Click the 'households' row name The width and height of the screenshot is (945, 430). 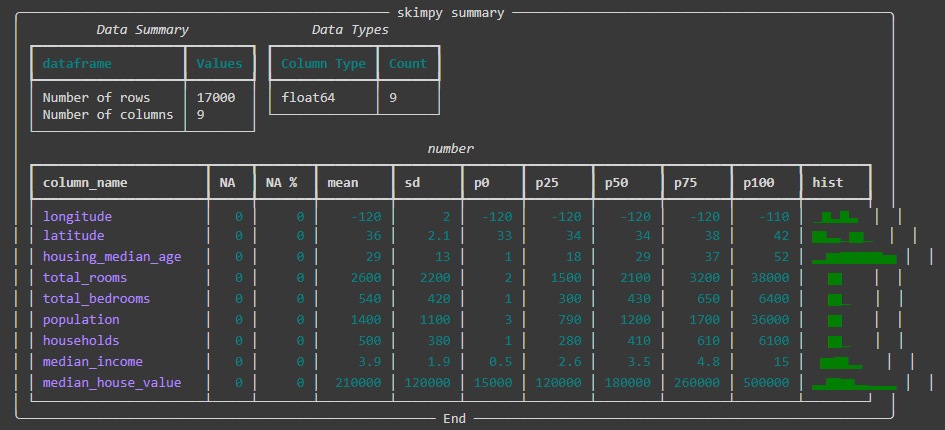pos(81,341)
